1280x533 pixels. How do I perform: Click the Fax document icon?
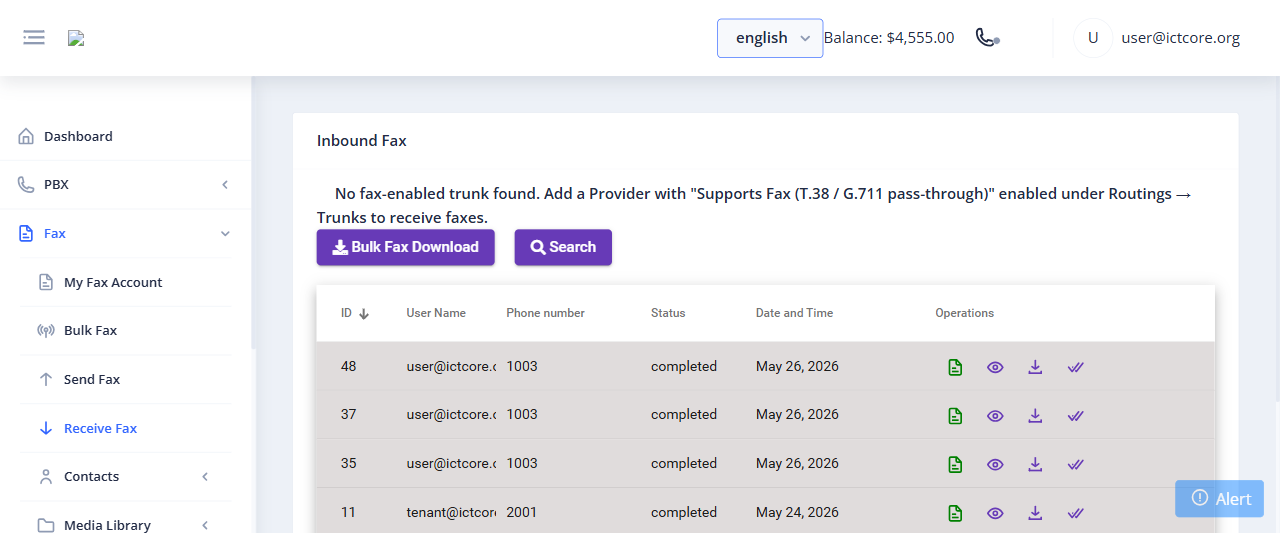click(26, 233)
